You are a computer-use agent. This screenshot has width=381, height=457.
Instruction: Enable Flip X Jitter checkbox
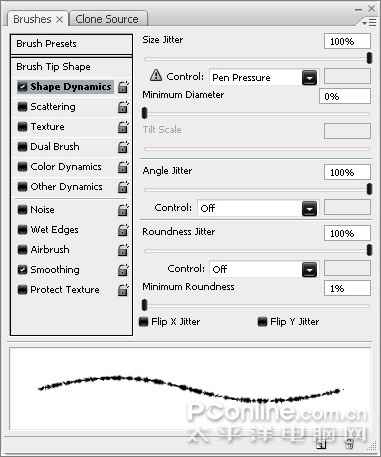point(144,322)
